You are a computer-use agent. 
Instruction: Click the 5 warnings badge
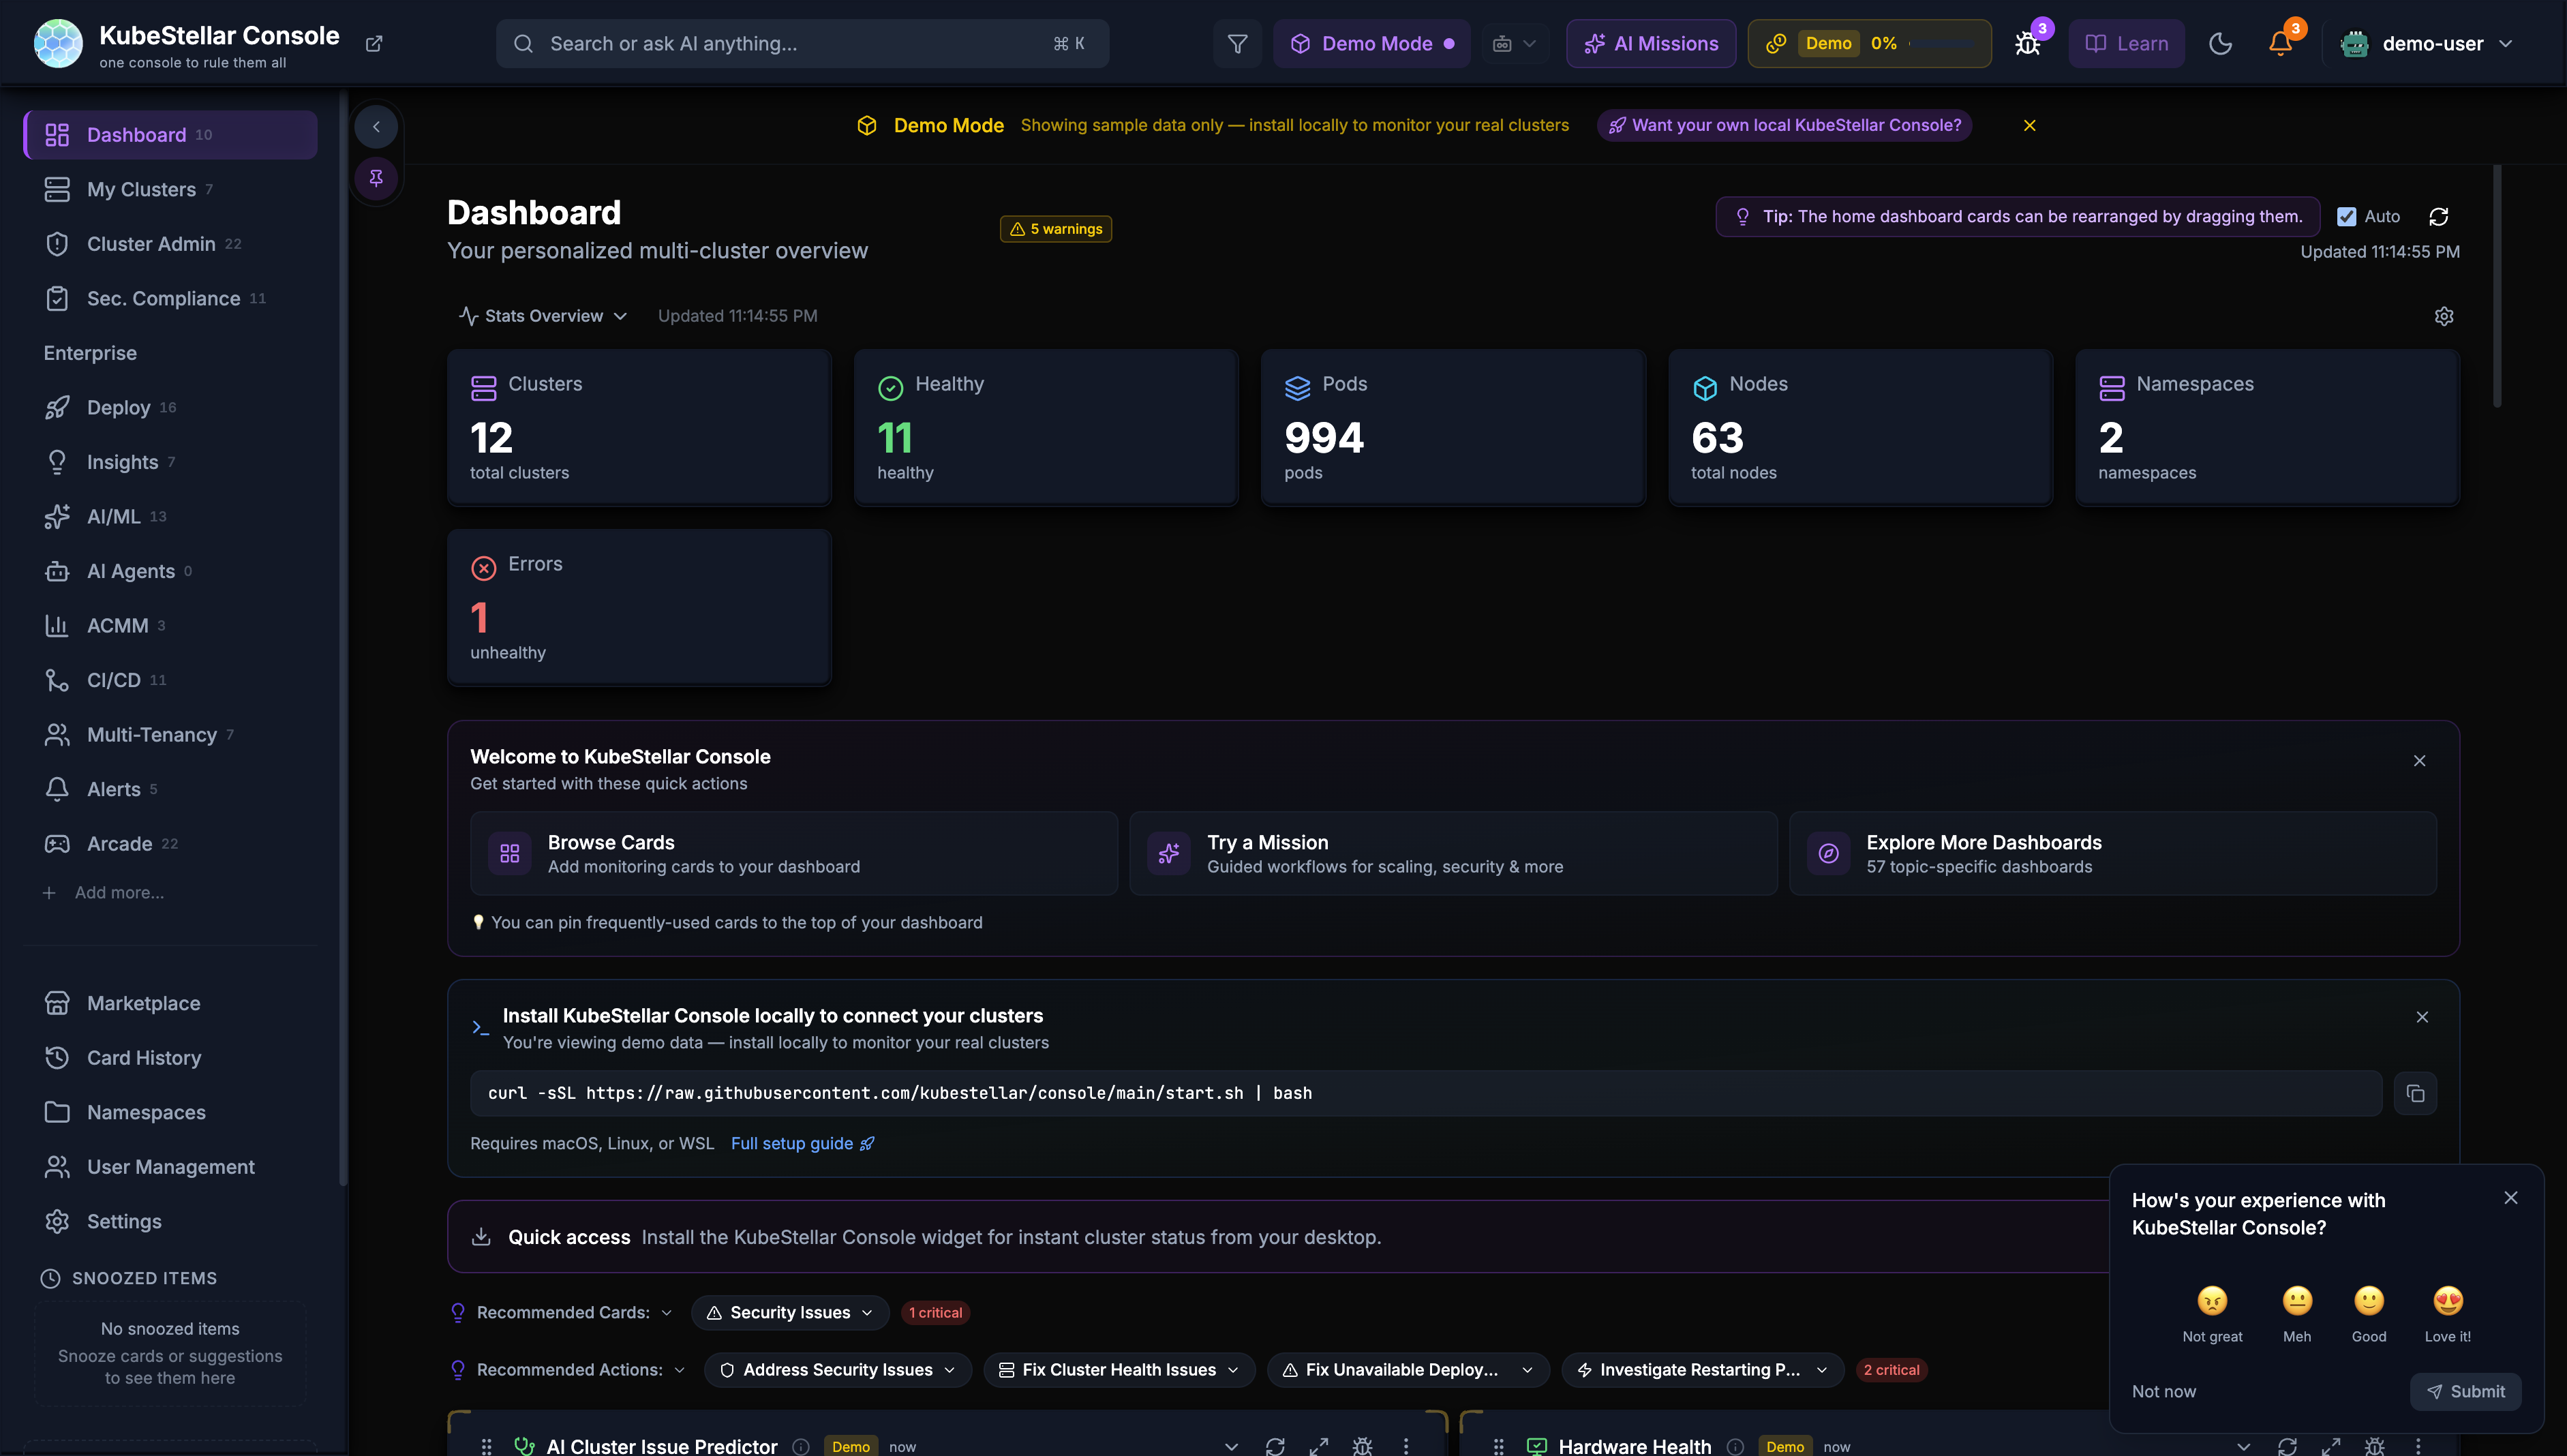1055,230
